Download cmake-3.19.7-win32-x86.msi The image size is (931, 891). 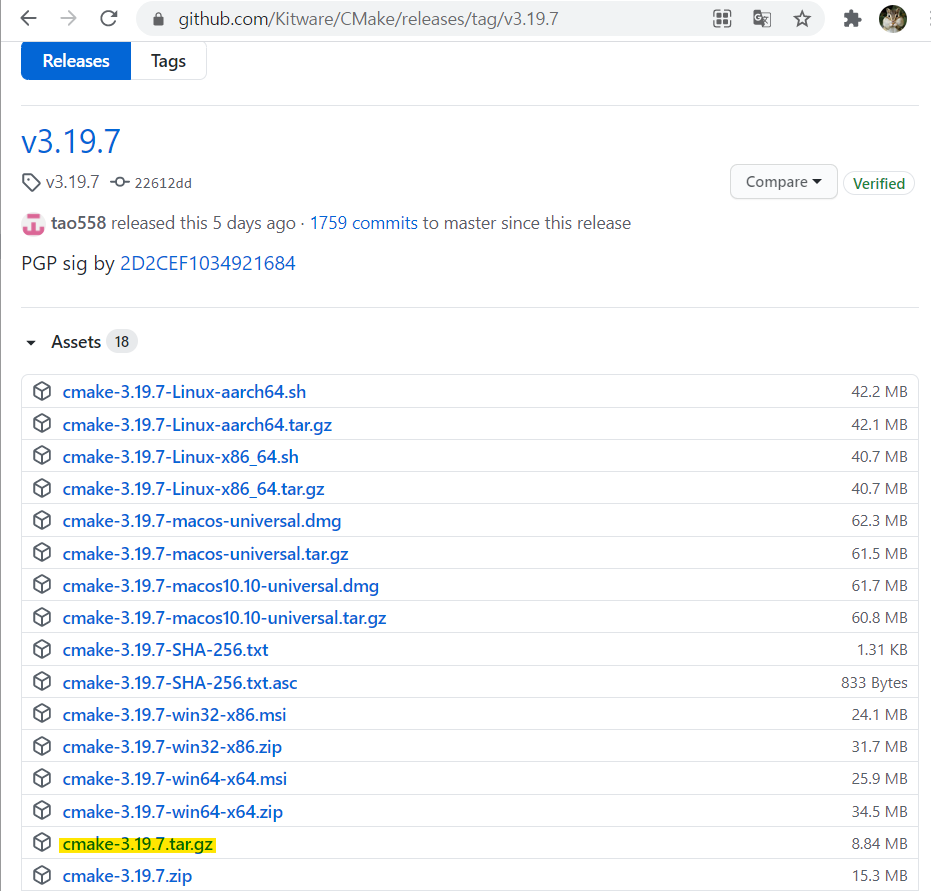click(175, 715)
